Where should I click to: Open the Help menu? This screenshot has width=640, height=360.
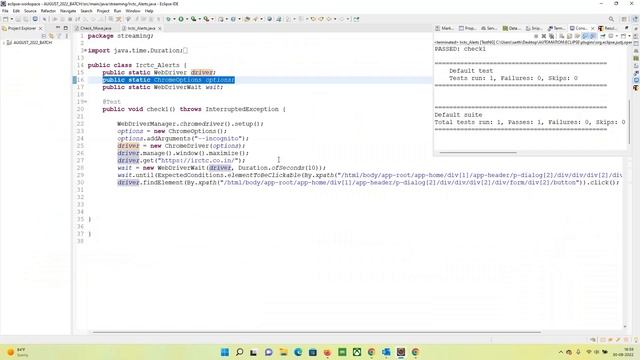pos(149,11)
